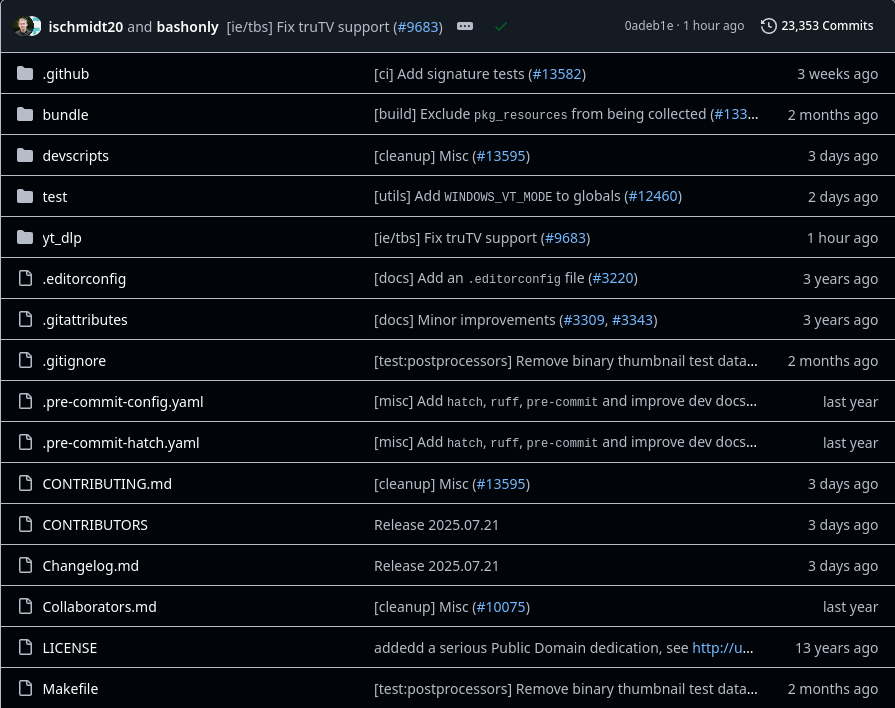This screenshot has width=895, height=708.
Task: Click the .gitignore file icon
Action: [25, 361]
